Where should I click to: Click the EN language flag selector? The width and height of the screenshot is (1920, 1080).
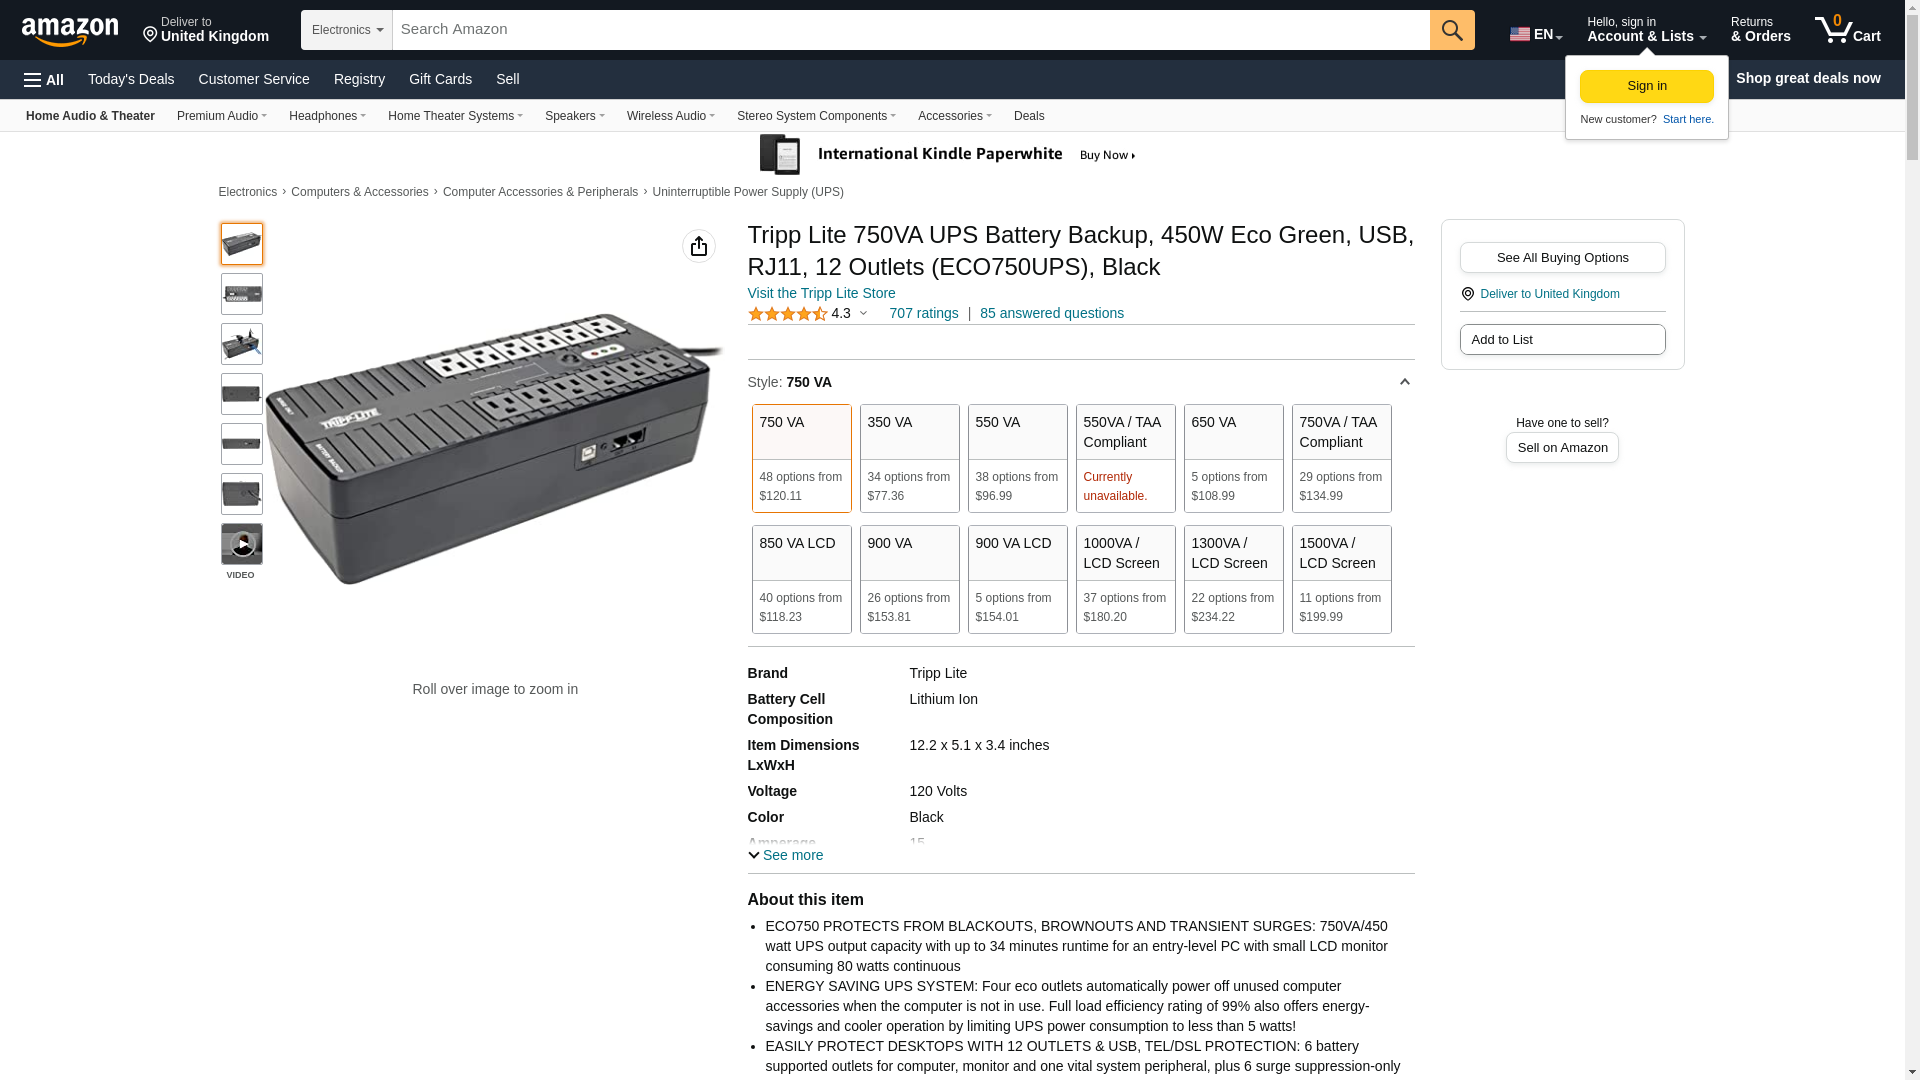pos(1535,34)
